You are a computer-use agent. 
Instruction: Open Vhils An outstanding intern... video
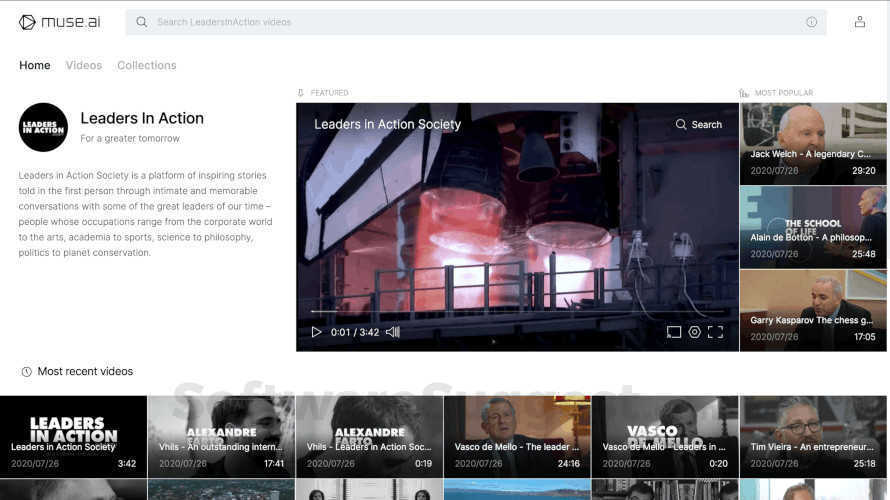[x=221, y=436]
